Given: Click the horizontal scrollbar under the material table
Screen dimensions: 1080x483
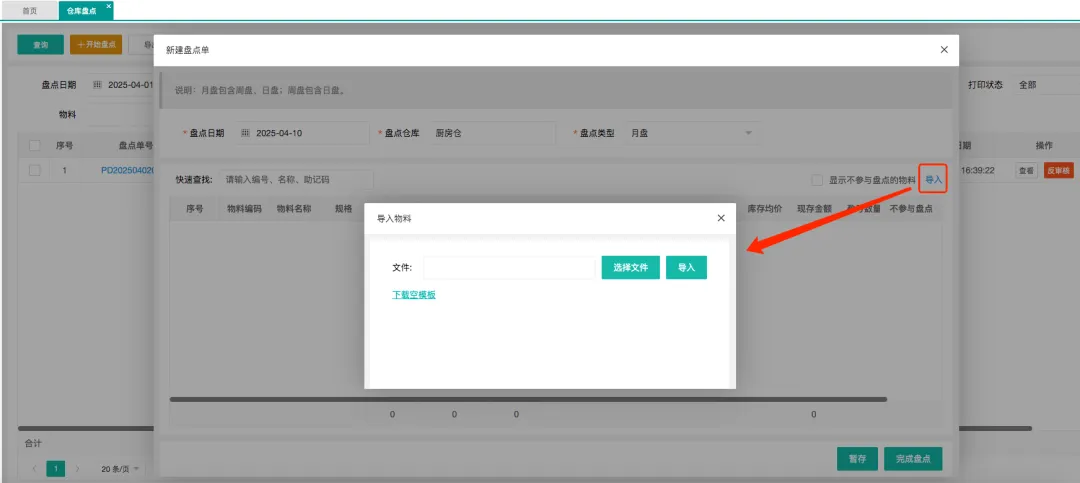Looking at the screenshot, I should point(528,399).
